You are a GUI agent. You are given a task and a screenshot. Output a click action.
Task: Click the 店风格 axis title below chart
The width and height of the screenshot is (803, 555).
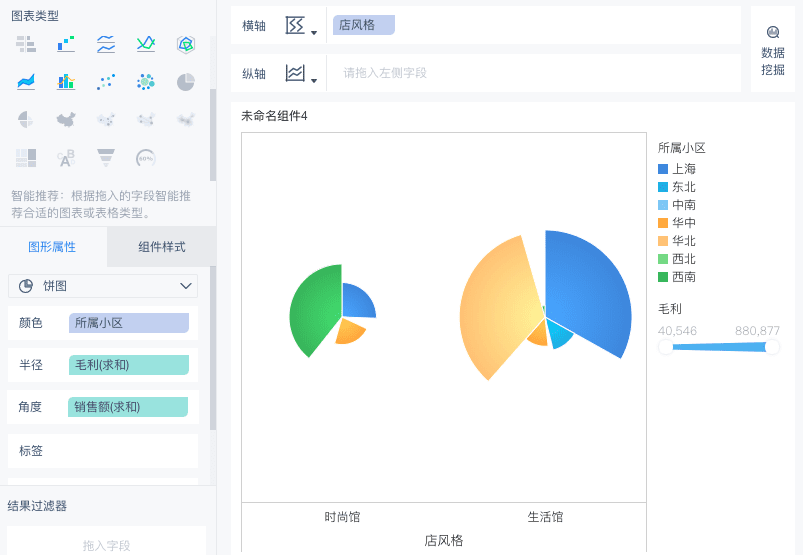(443, 541)
